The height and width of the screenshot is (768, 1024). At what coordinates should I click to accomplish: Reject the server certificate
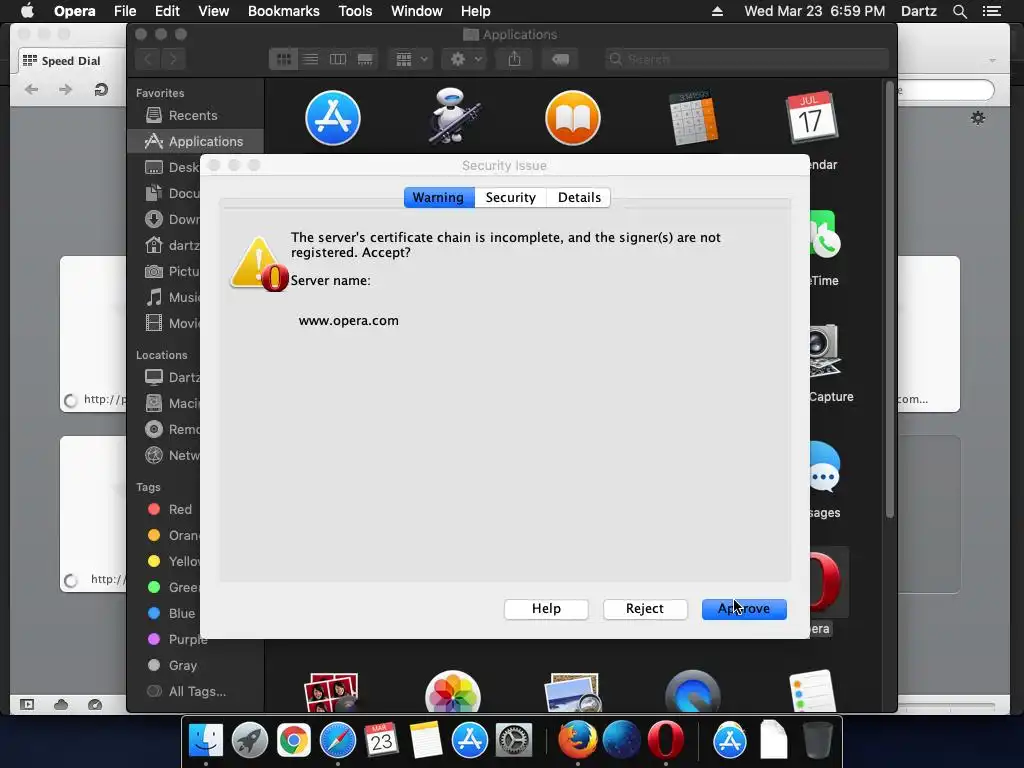point(645,609)
